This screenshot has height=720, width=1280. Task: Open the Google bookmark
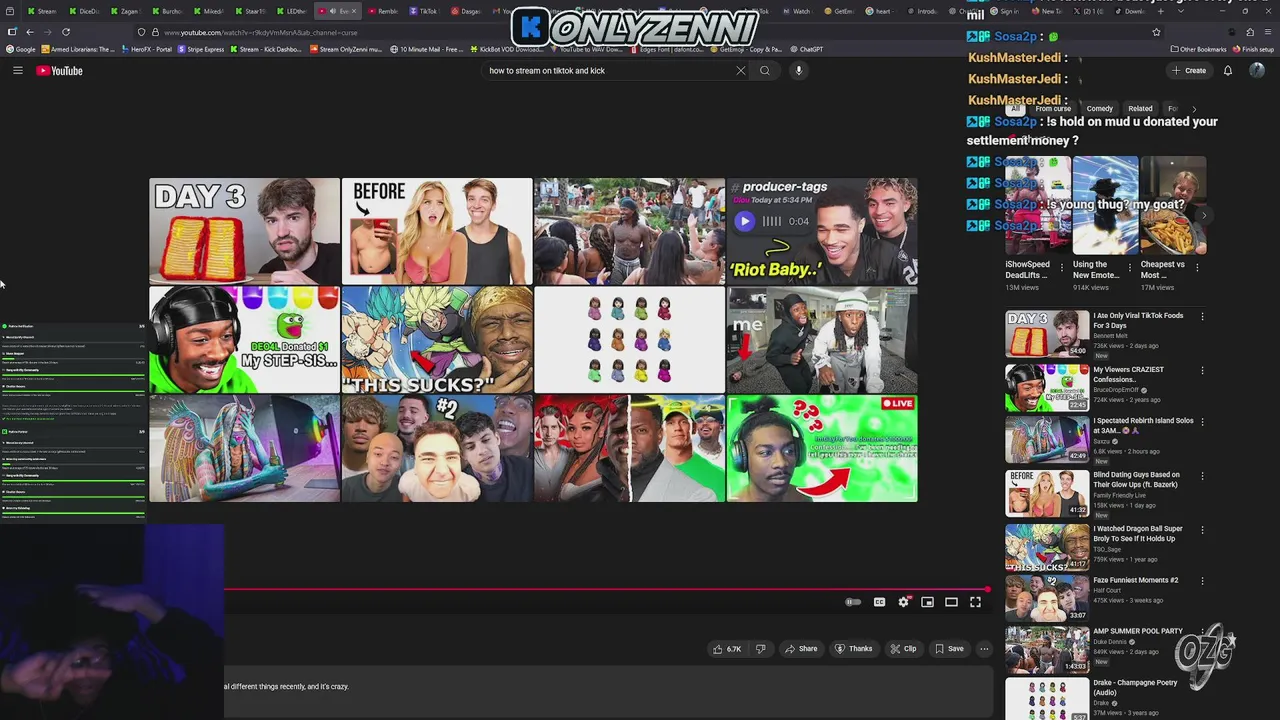pos(21,49)
